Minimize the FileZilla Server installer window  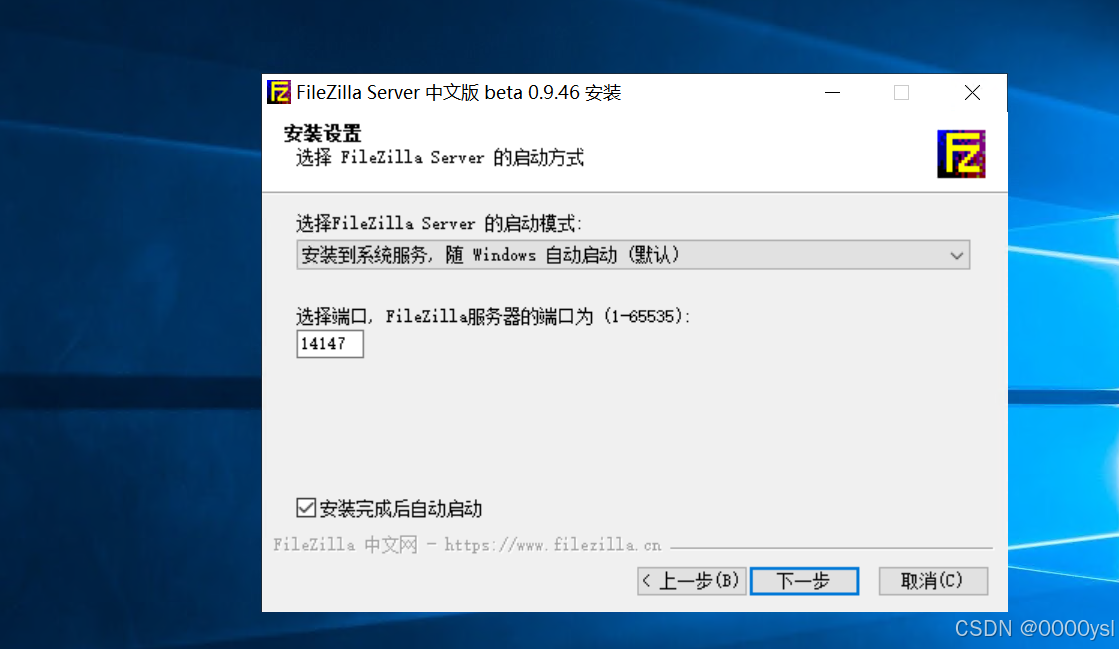click(x=832, y=93)
